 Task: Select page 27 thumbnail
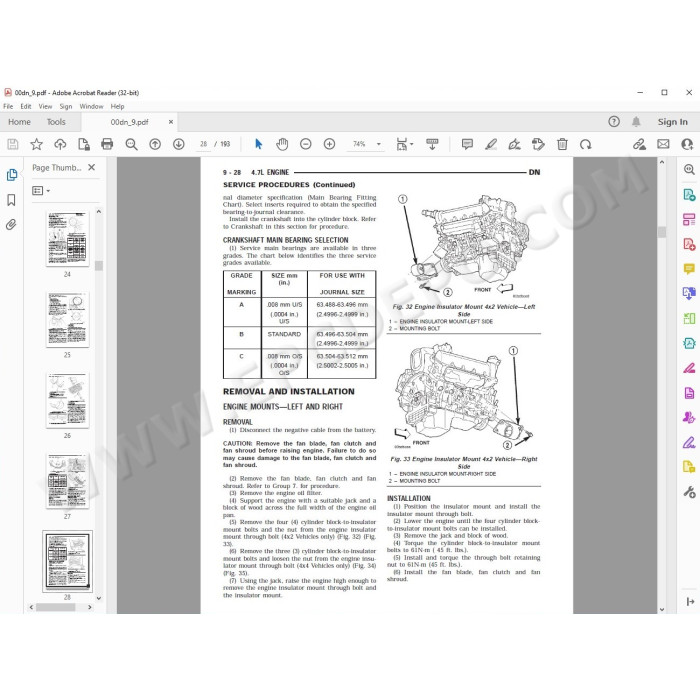point(67,481)
